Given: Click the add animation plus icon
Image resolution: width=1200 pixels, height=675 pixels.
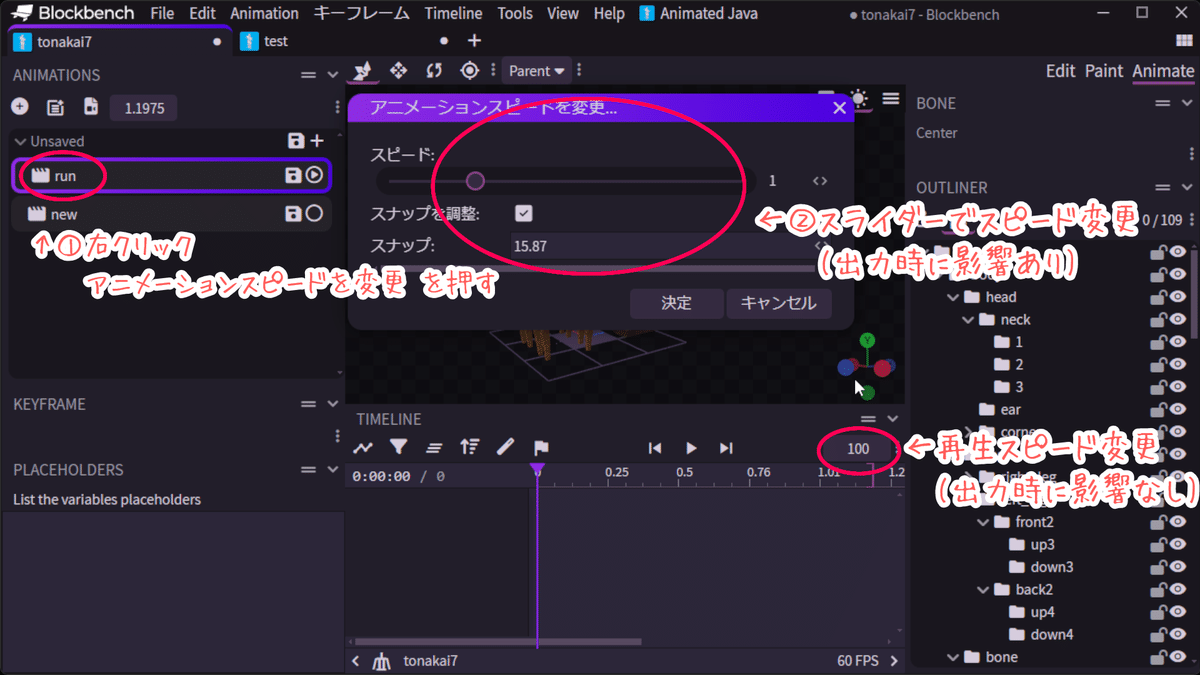Looking at the screenshot, I should pos(21,107).
